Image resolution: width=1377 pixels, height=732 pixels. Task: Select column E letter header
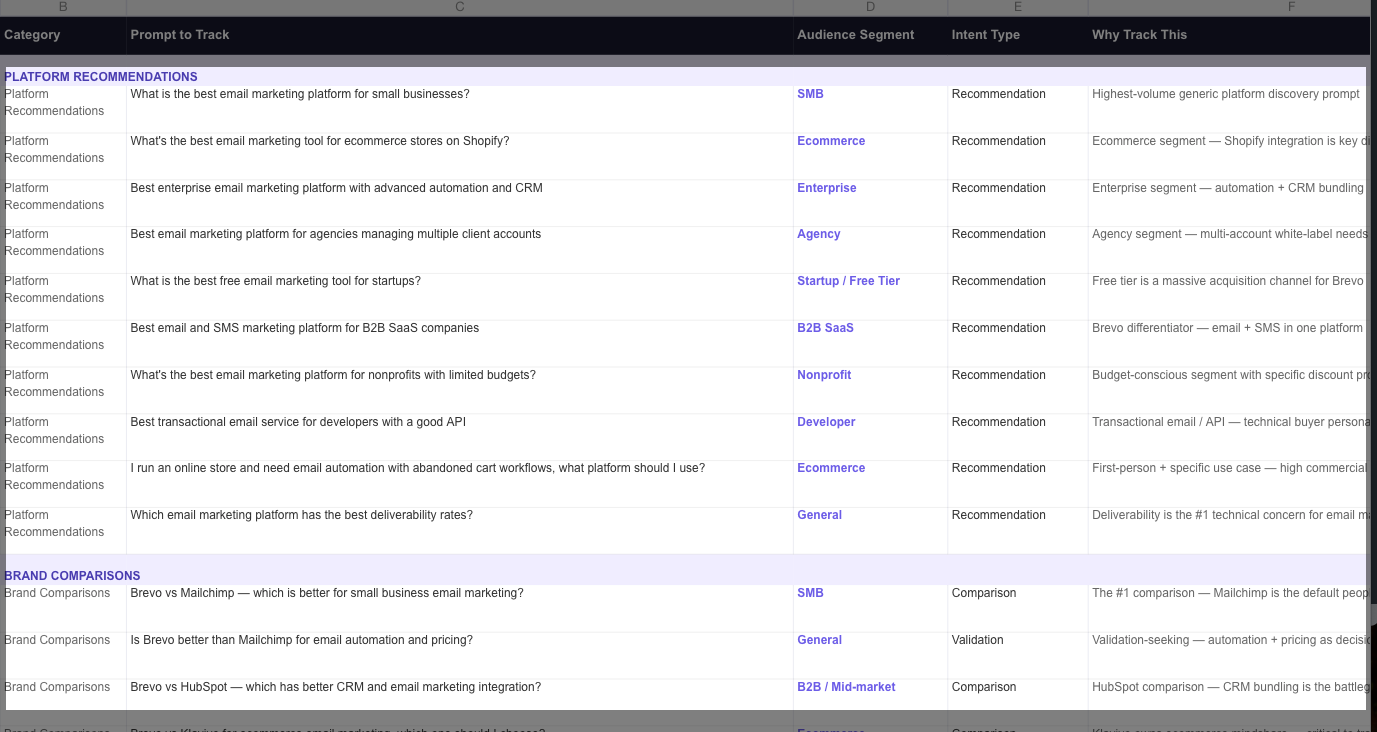pyautogui.click(x=1018, y=7)
